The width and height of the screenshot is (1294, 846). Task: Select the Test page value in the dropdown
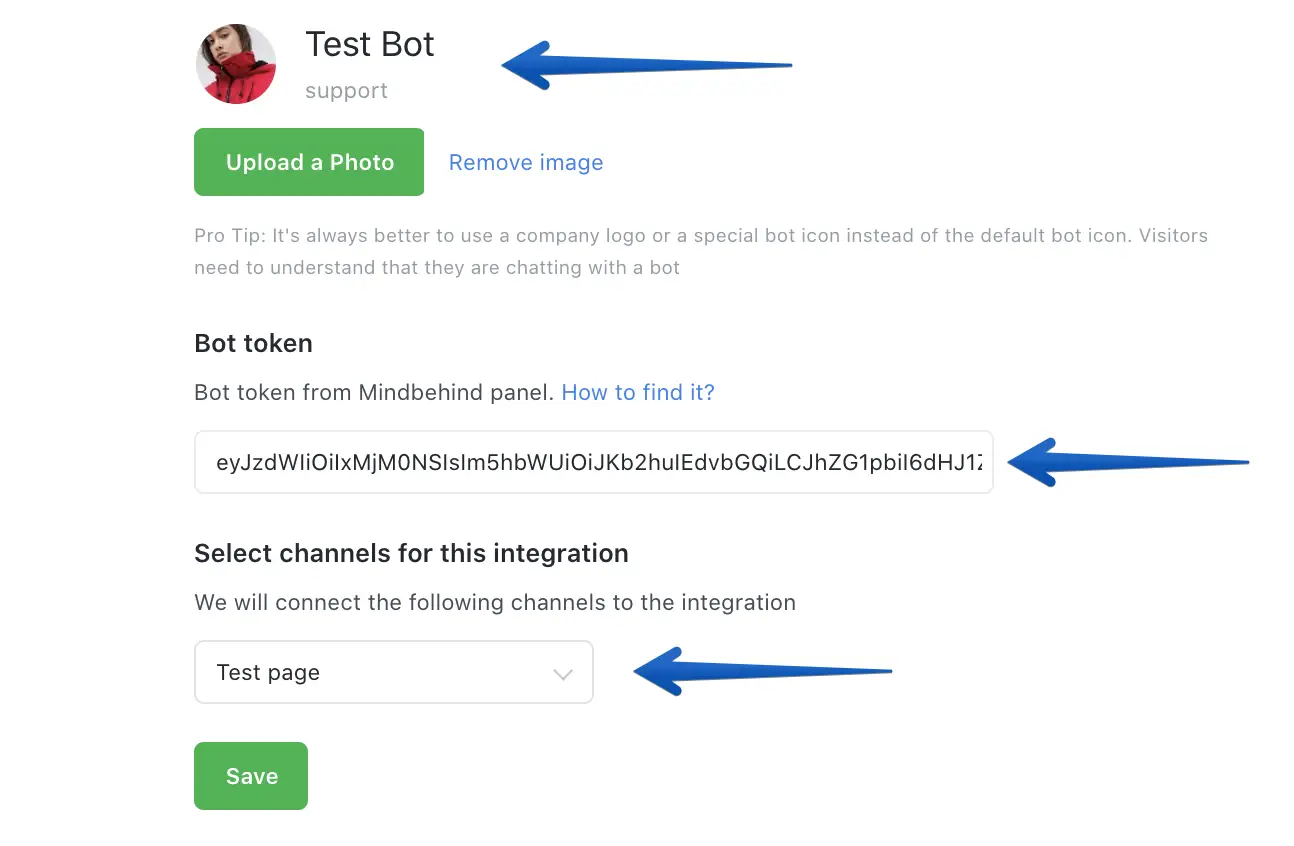(x=268, y=673)
